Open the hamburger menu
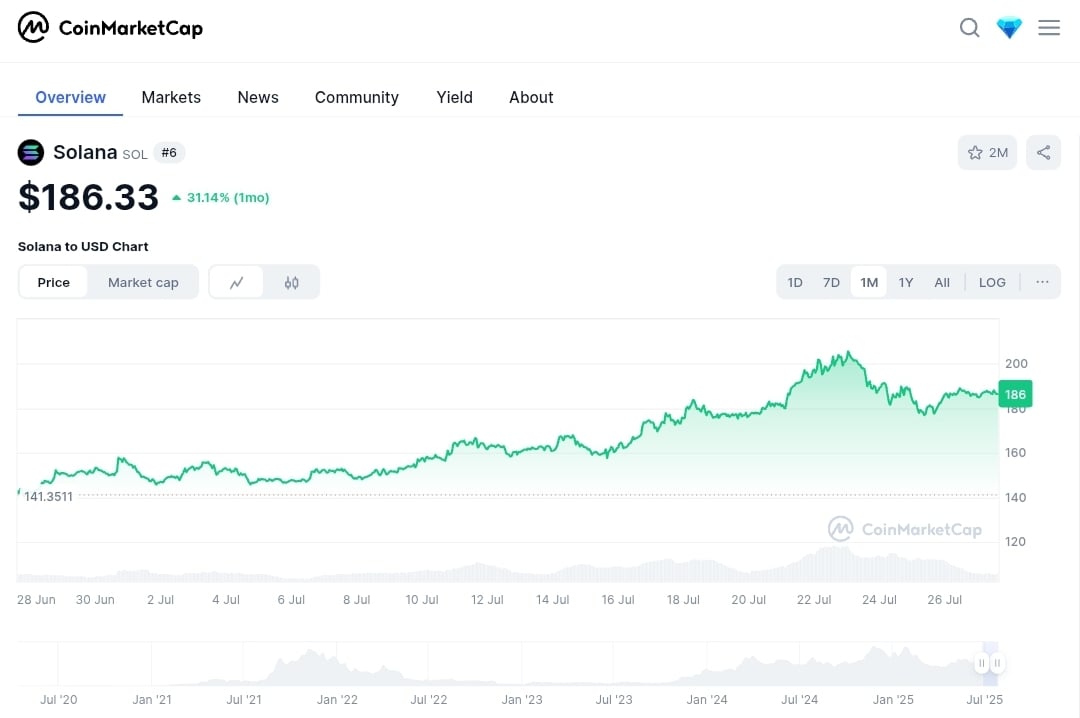 pyautogui.click(x=1049, y=28)
